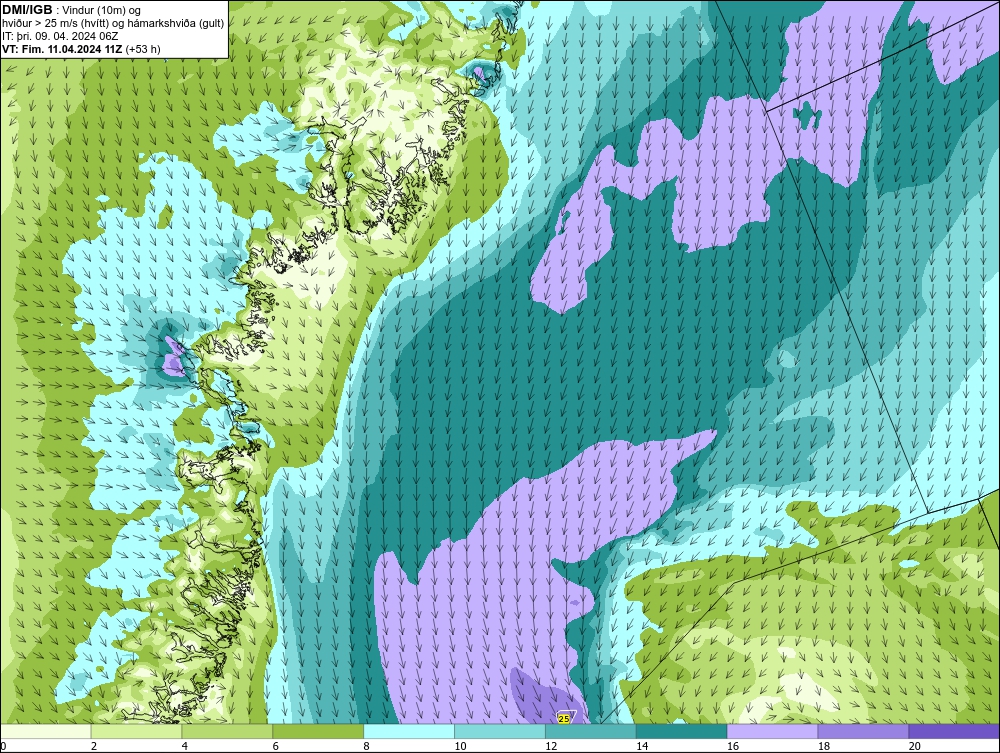Select the 10–12 m/s aqua swatch
1000x753 pixels.
500,732
